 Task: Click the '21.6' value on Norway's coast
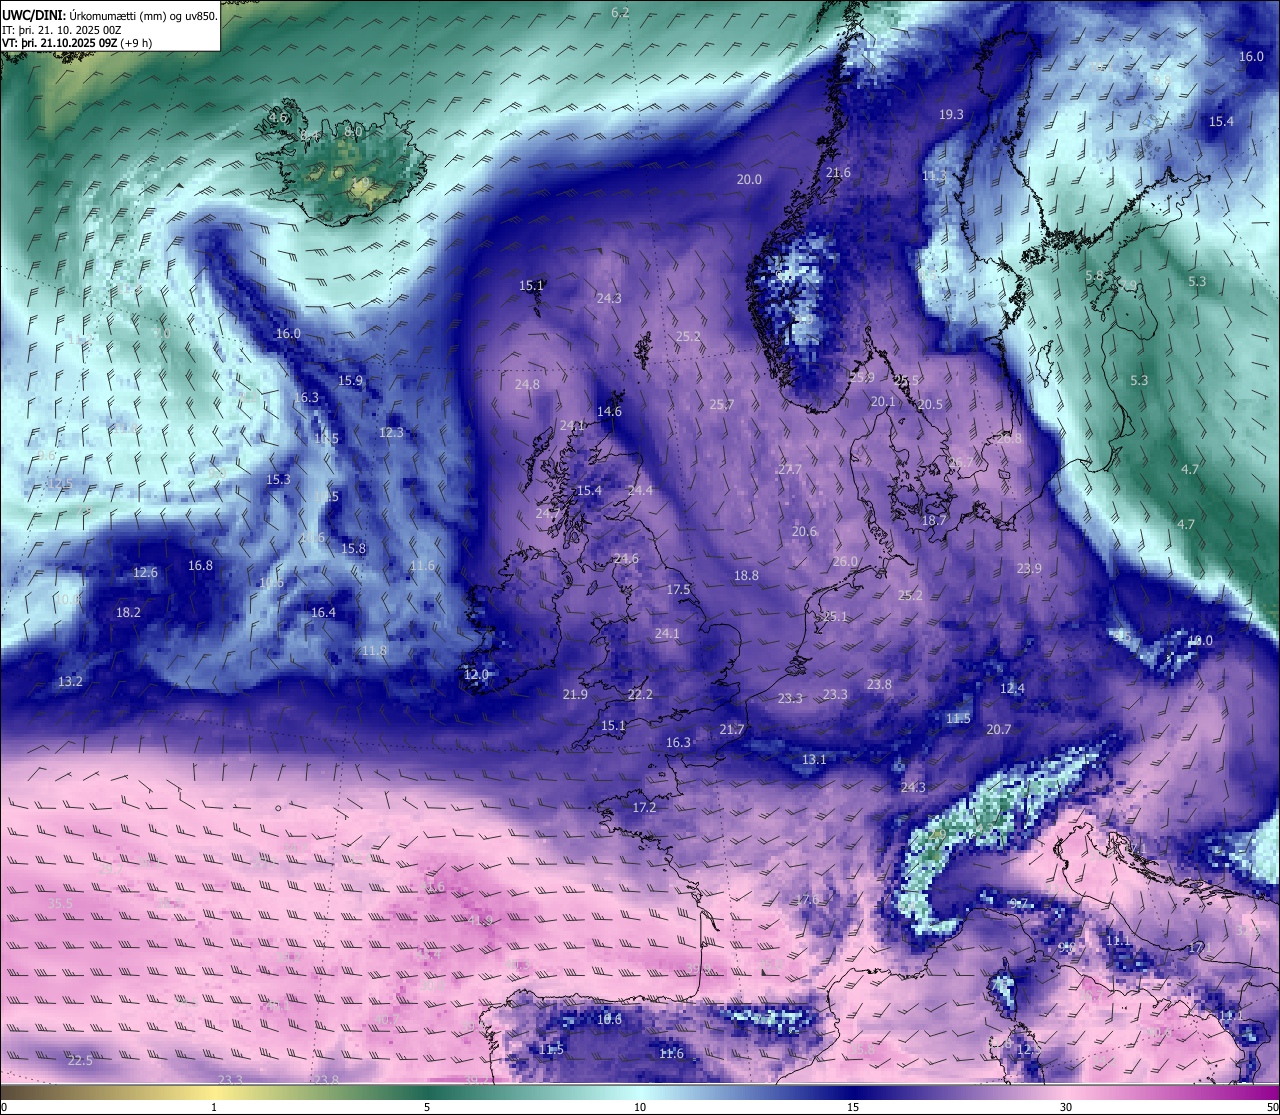pyautogui.click(x=838, y=173)
